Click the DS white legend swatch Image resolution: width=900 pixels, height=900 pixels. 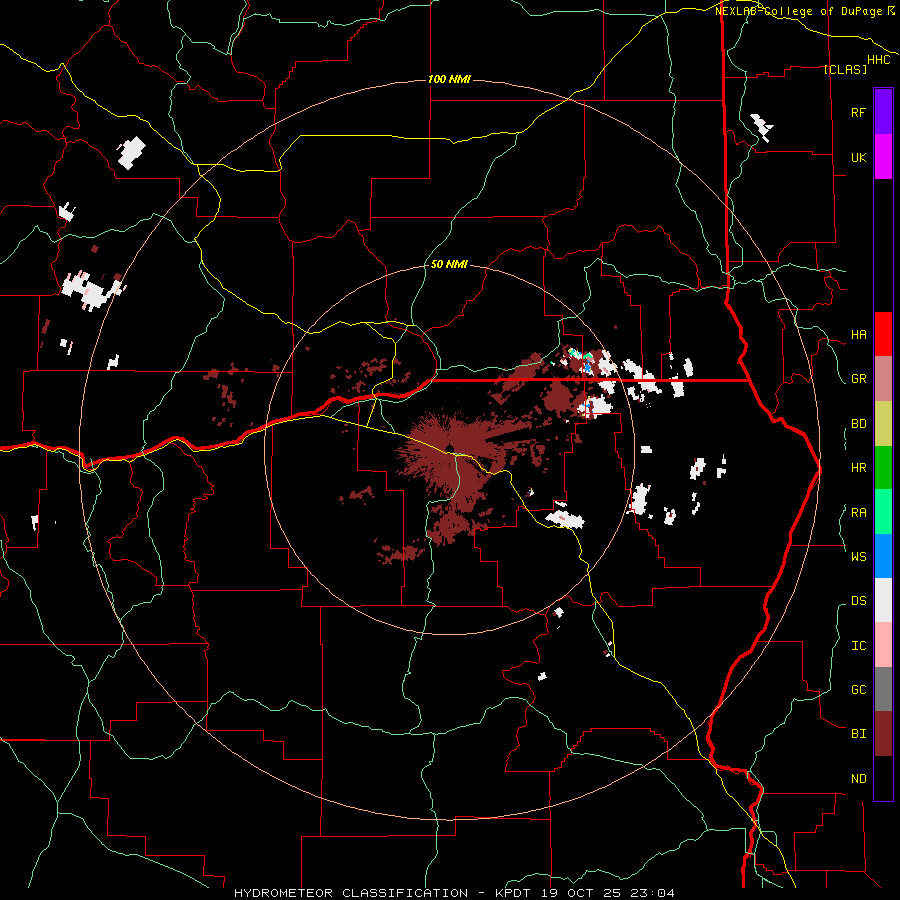[883, 600]
